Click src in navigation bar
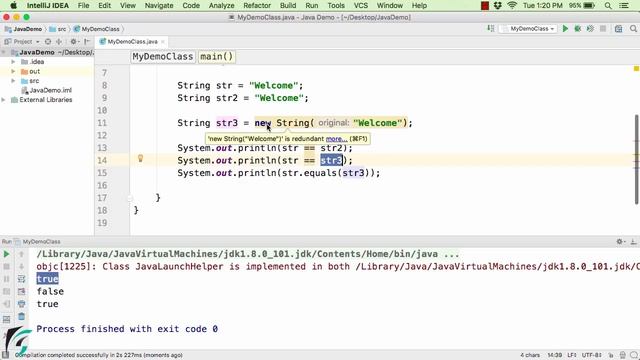This screenshot has width=640, height=360. click(x=58, y=29)
